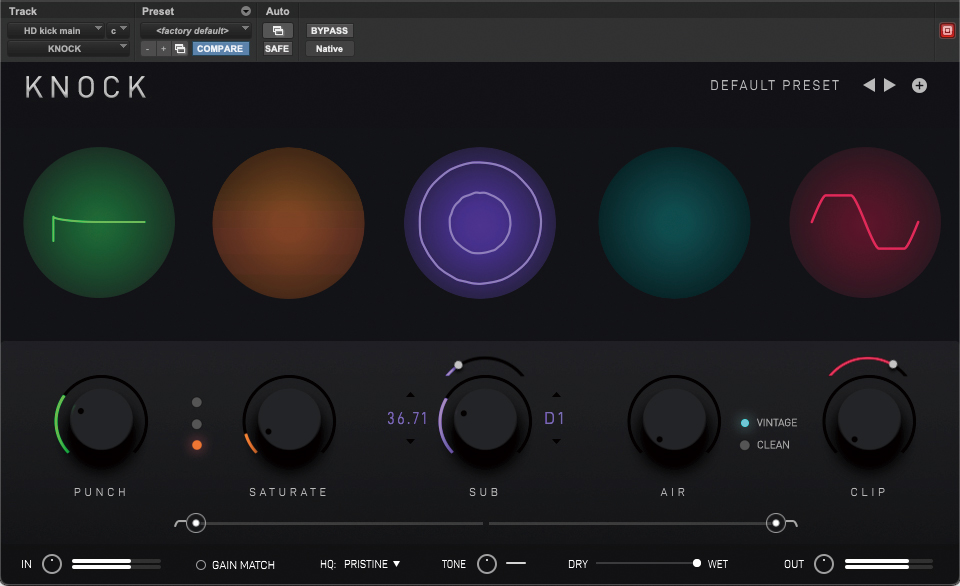Click the purple Sub rings orb

[x=480, y=222]
